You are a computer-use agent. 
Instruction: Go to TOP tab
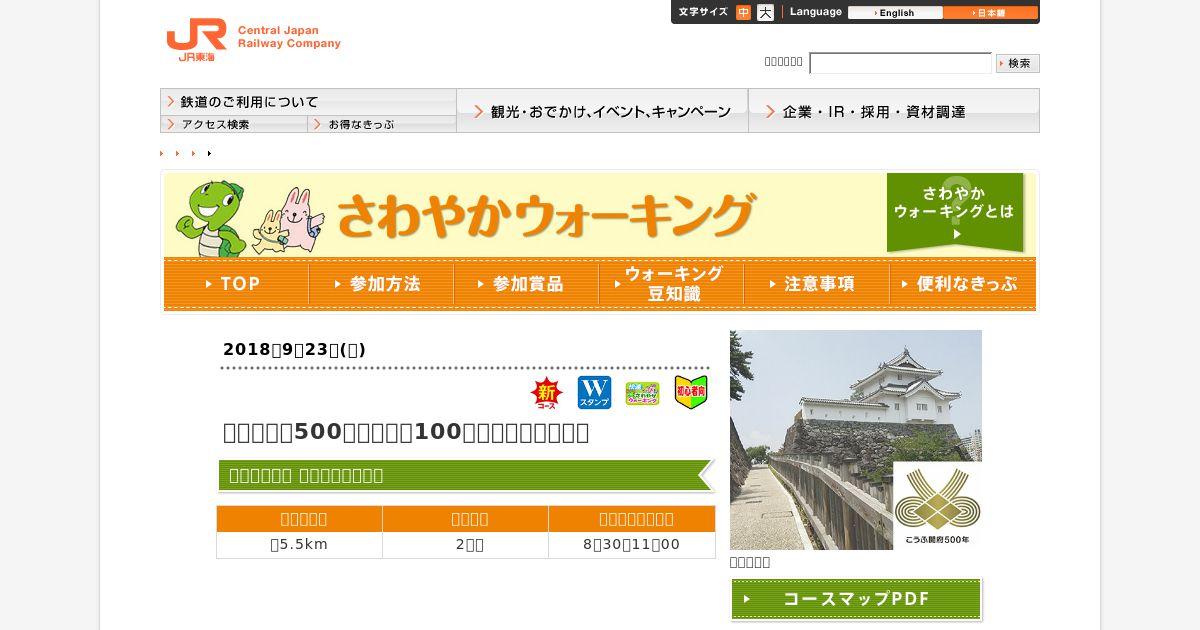(236, 284)
